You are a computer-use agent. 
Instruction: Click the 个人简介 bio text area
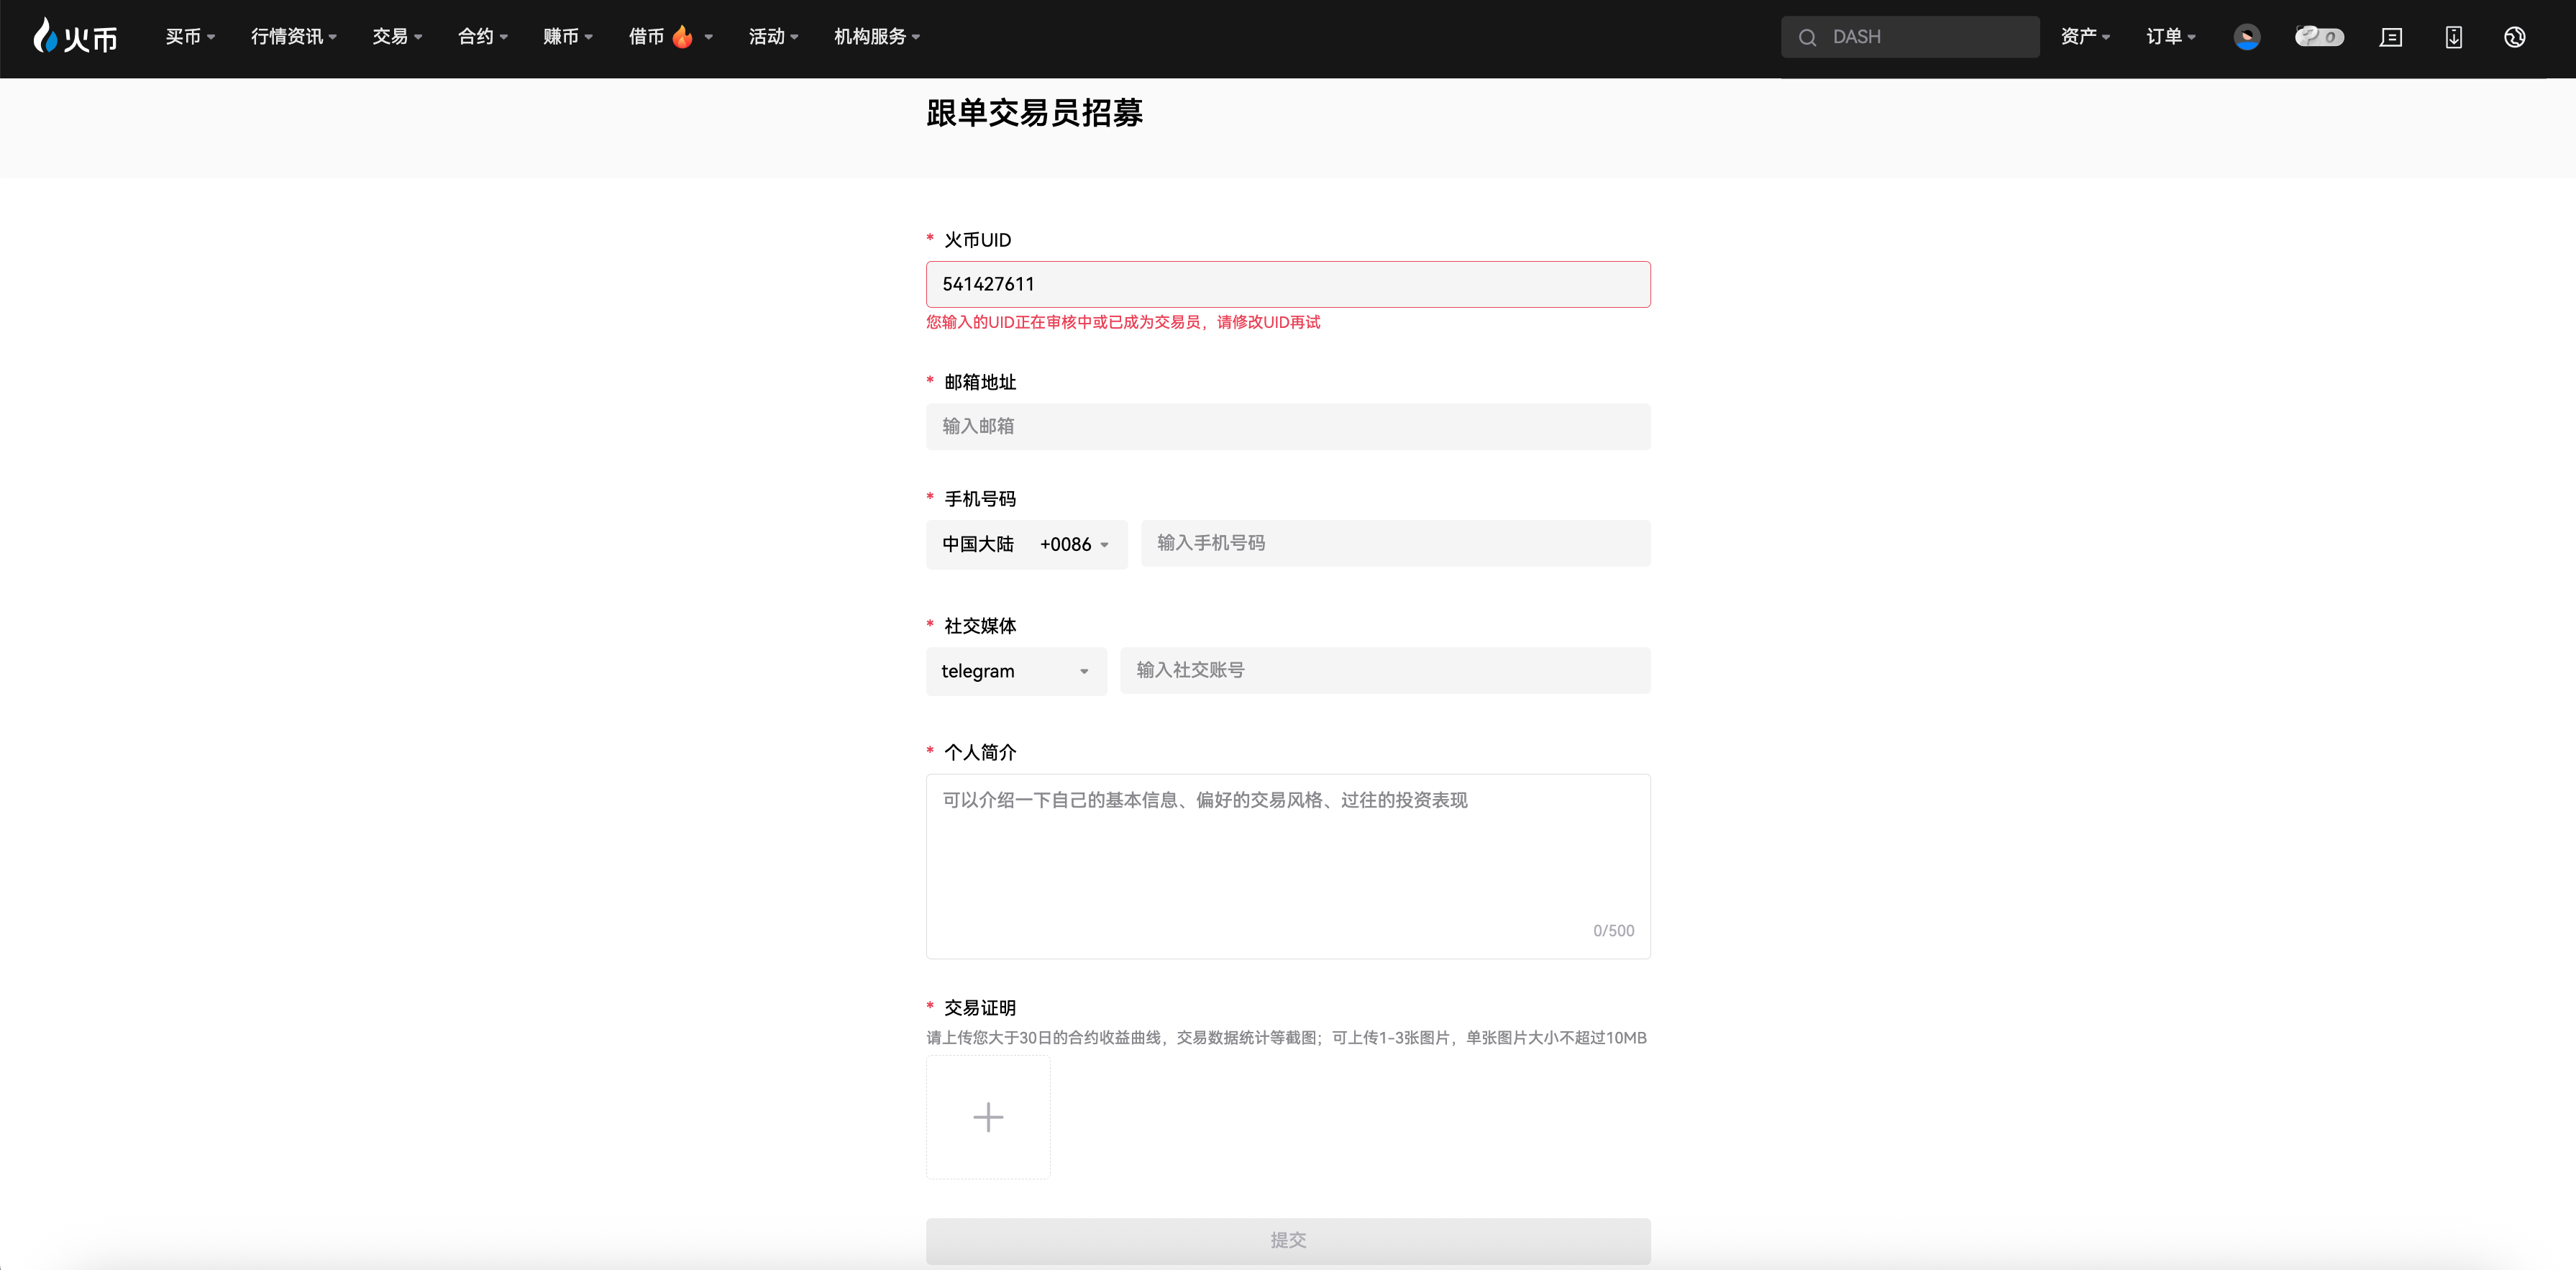click(x=1287, y=865)
